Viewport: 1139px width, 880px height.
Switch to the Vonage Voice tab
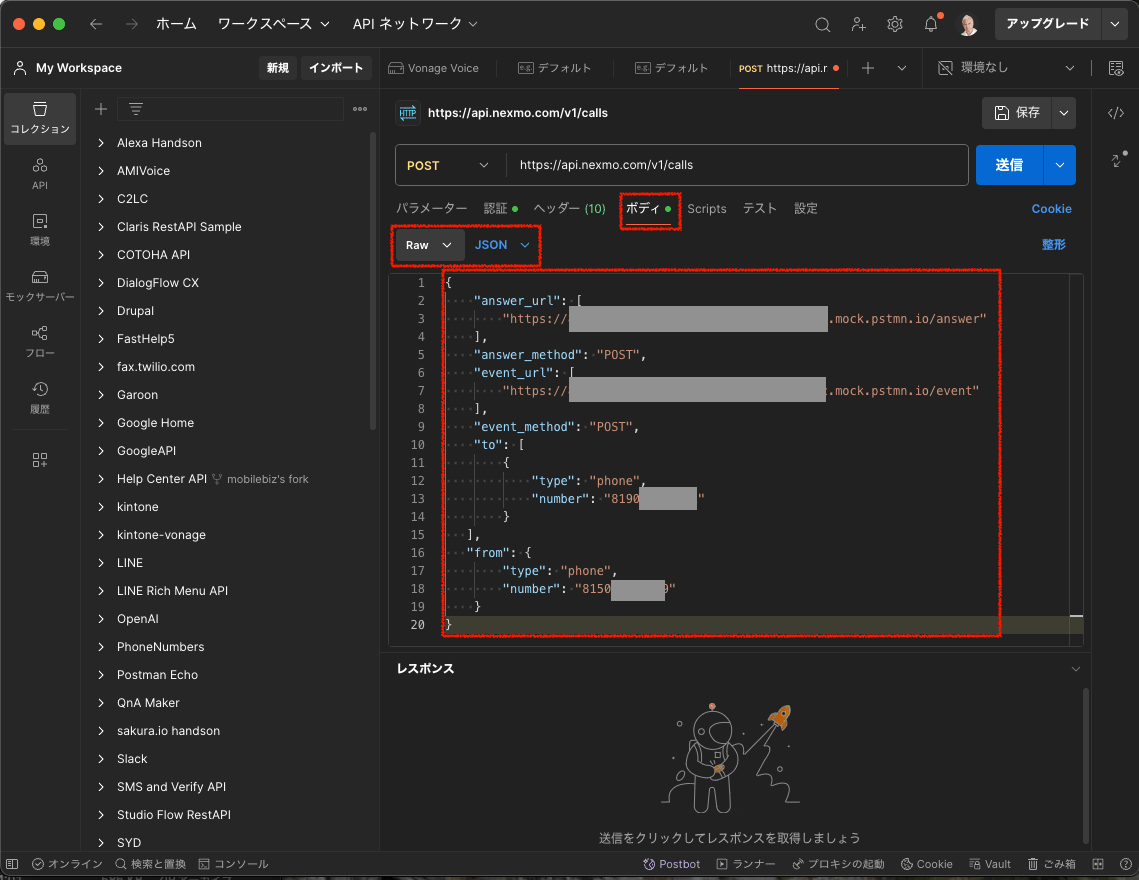[x=434, y=68]
